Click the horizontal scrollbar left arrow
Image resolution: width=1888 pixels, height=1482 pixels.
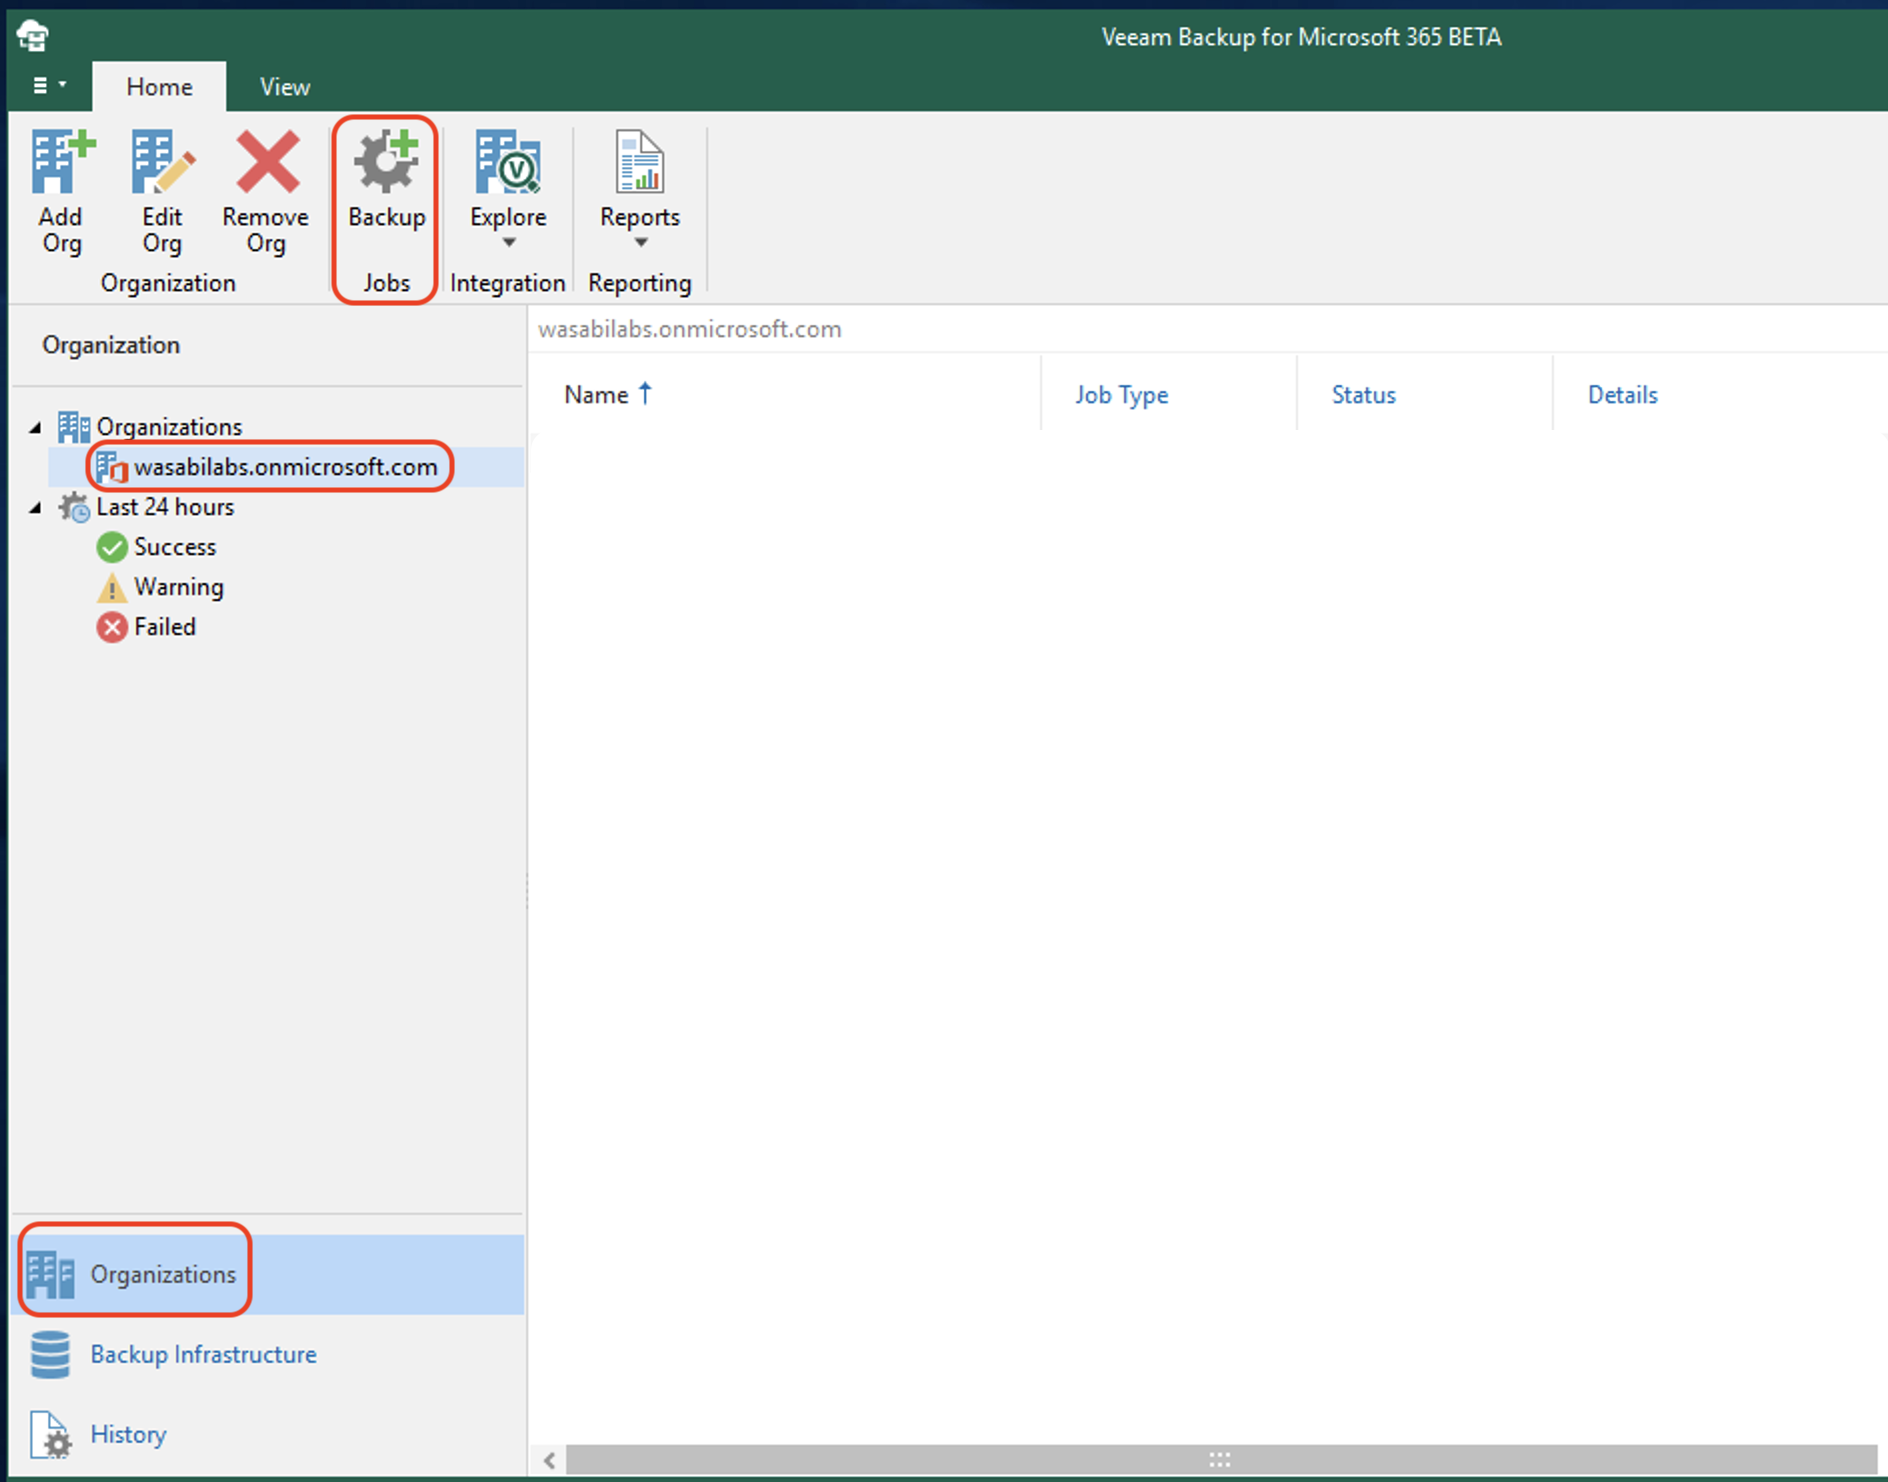coord(549,1460)
